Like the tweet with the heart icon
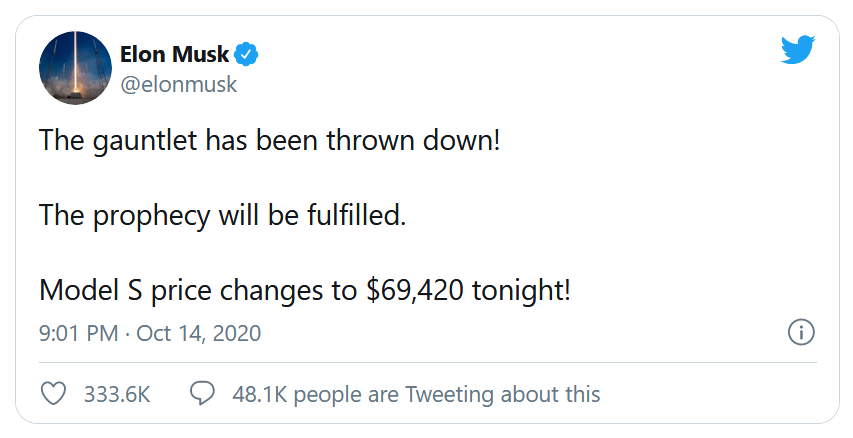 pos(53,394)
